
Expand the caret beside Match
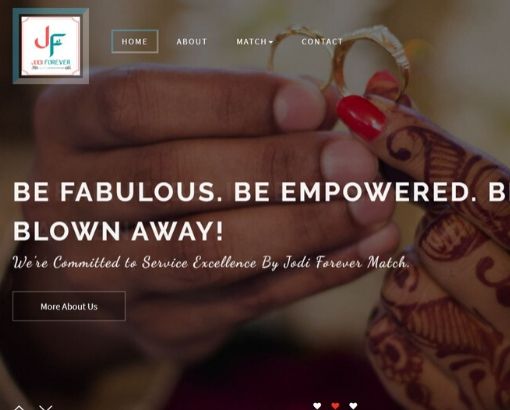pyautogui.click(x=271, y=42)
